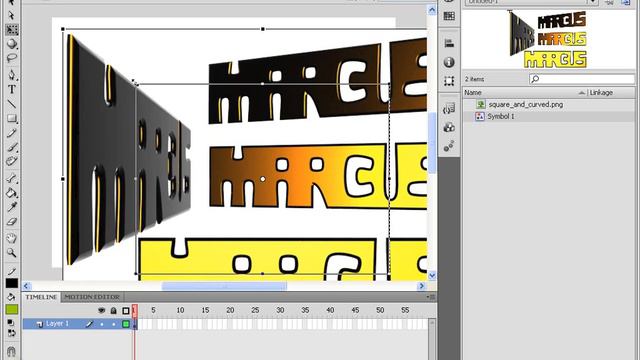Toggle Layer 1 green outline square
640x360 pixels.
[x=126, y=324]
